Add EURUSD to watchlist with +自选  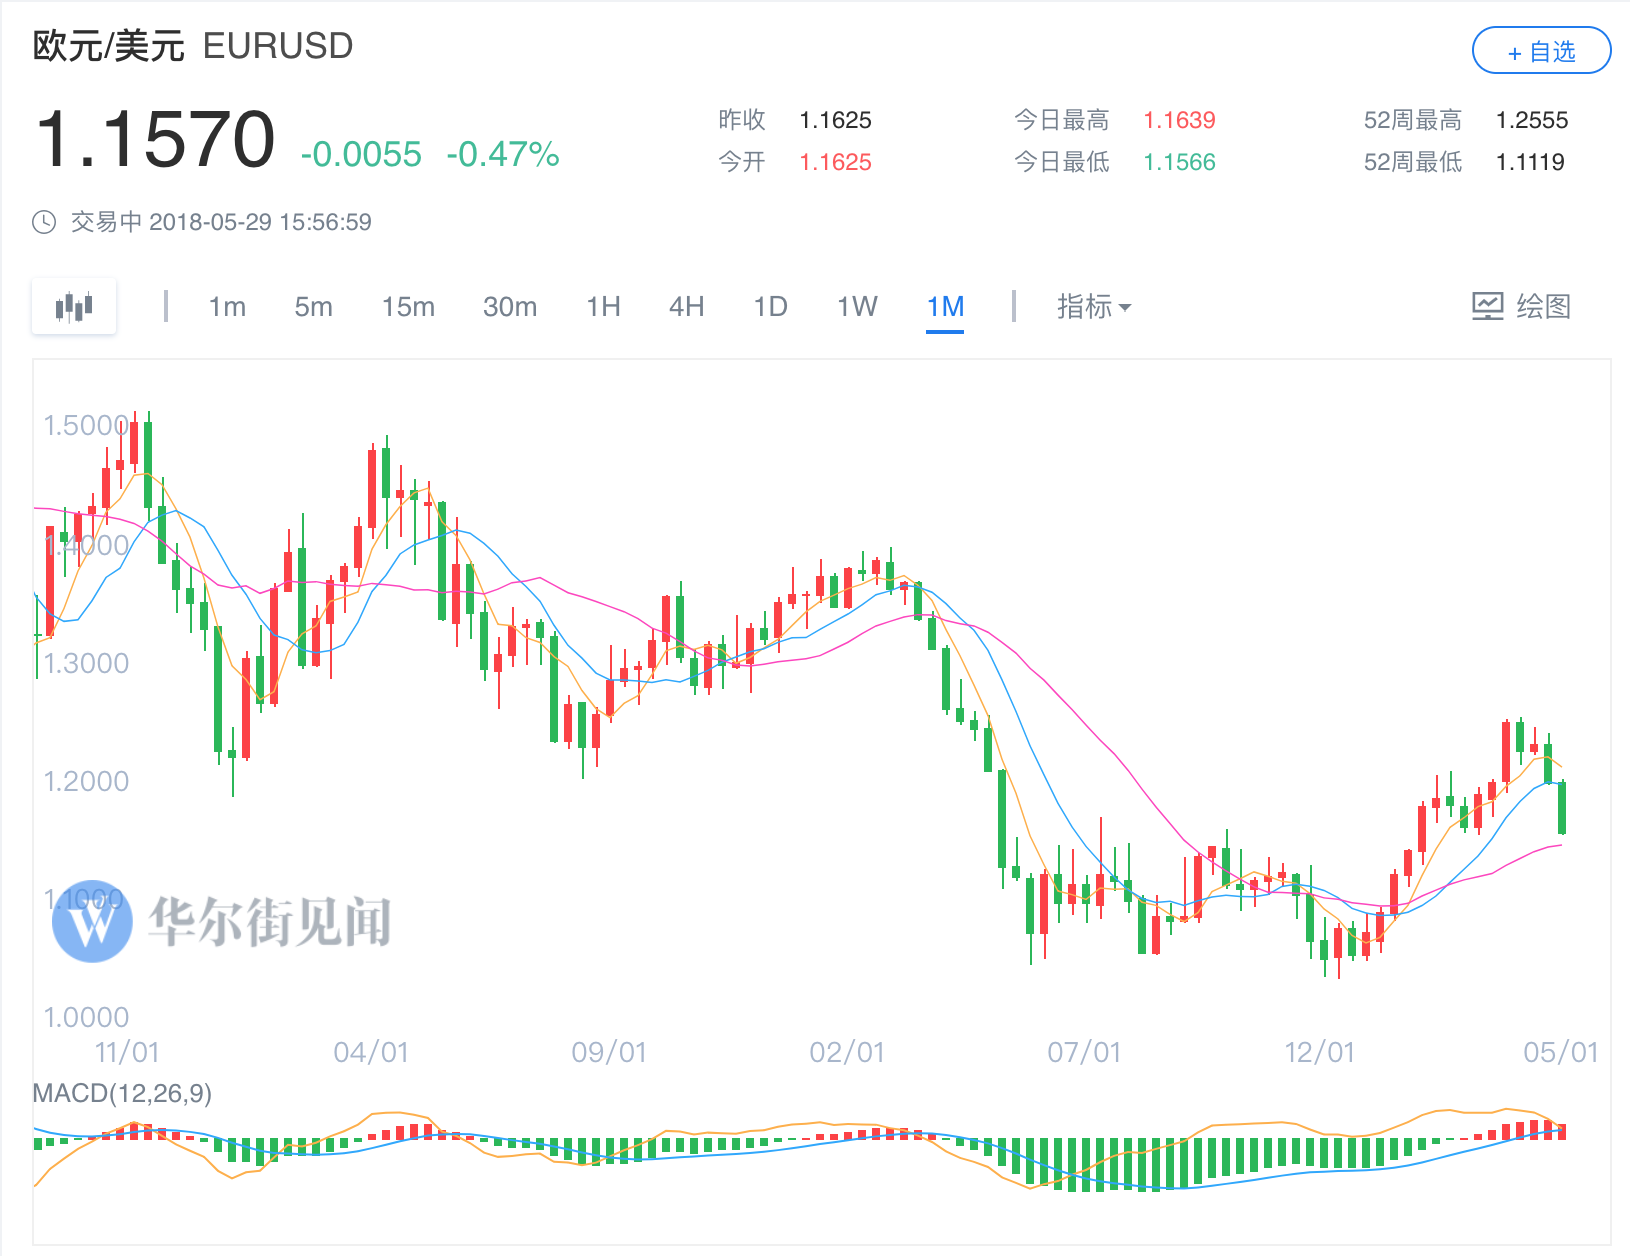pos(1541,51)
